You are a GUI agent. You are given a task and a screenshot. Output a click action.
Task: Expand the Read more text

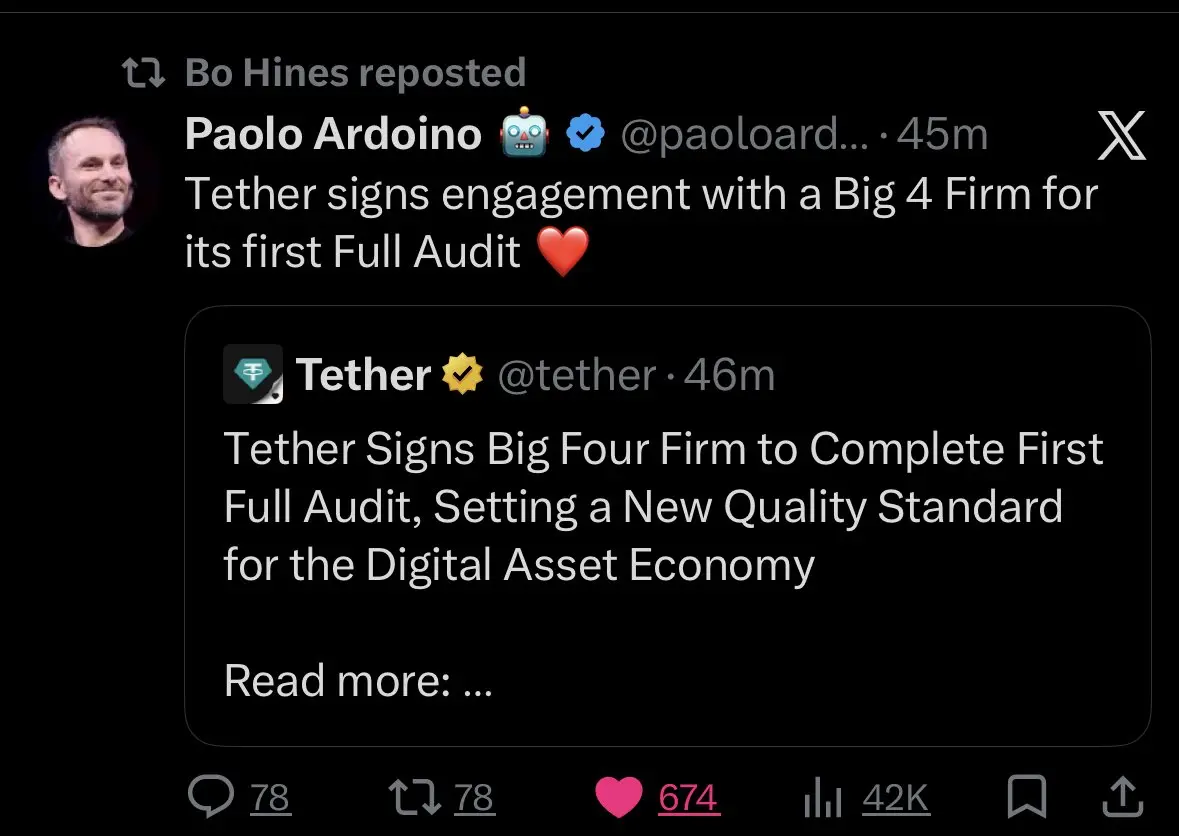pyautogui.click(x=358, y=681)
